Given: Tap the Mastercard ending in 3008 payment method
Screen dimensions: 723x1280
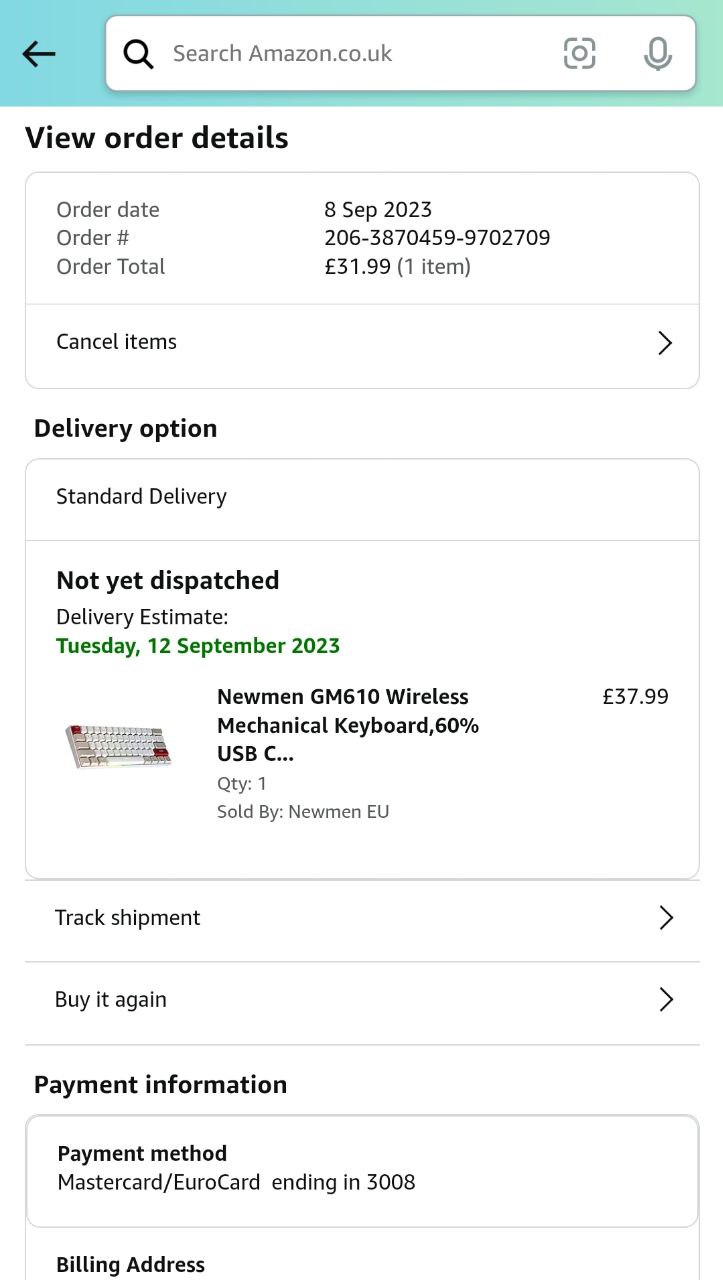Looking at the screenshot, I should (x=236, y=1182).
